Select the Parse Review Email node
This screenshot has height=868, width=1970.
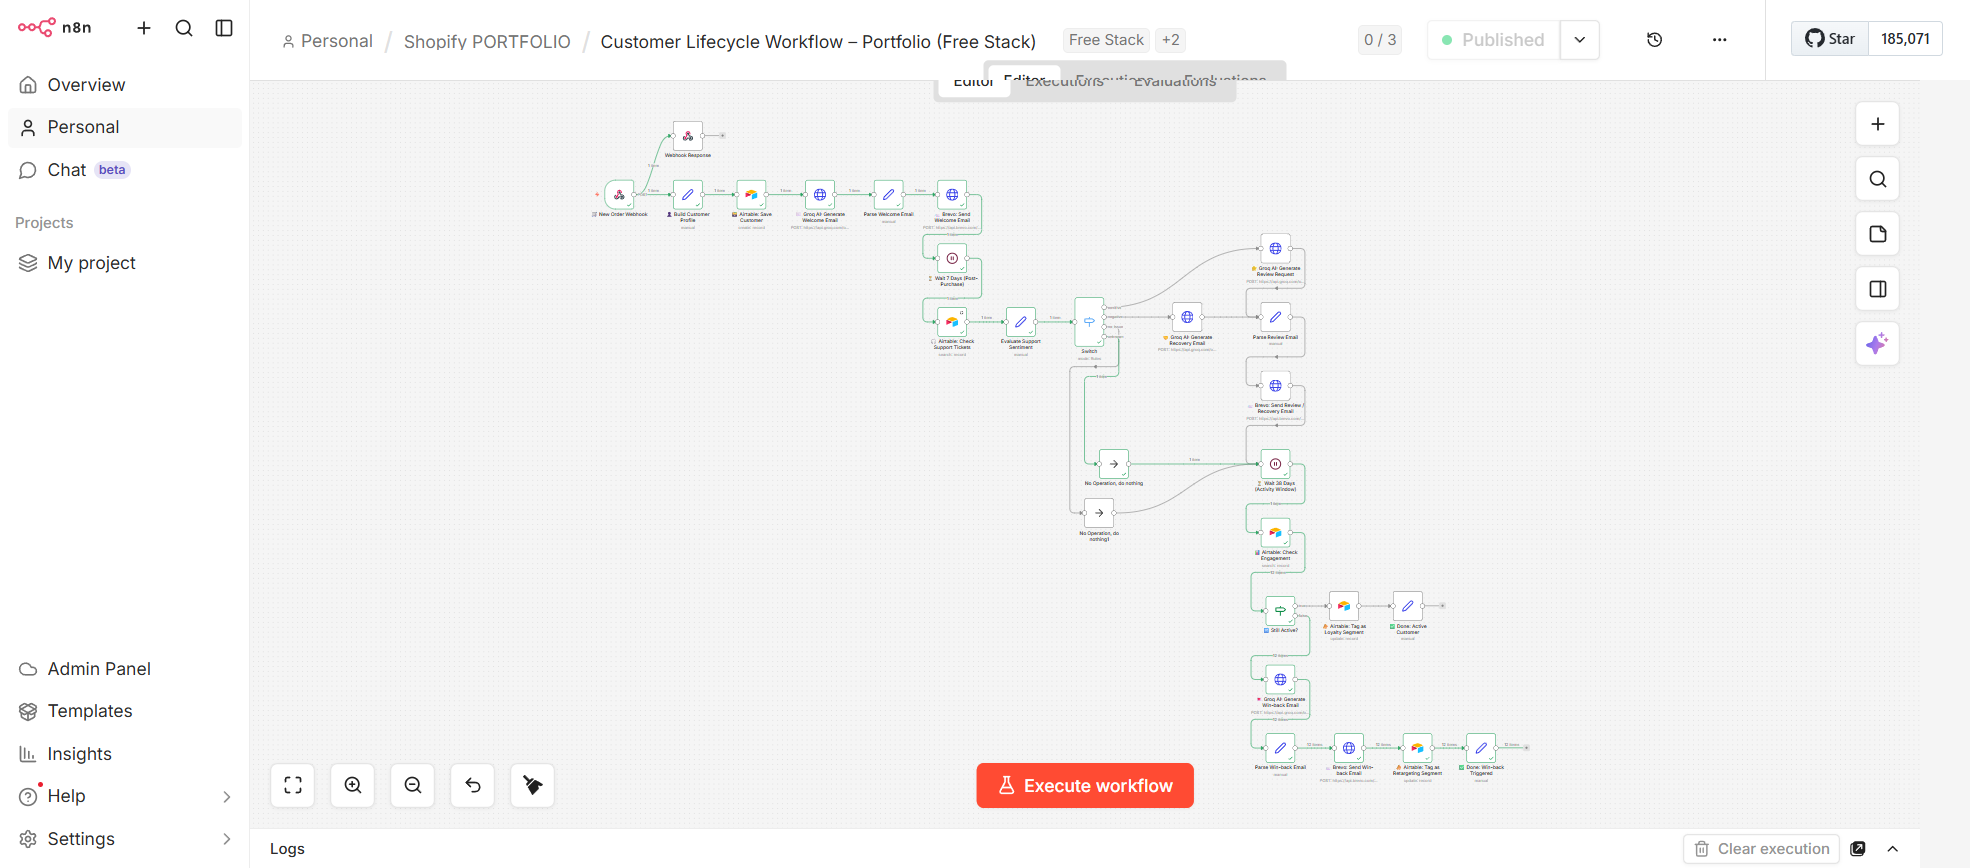[x=1276, y=317]
